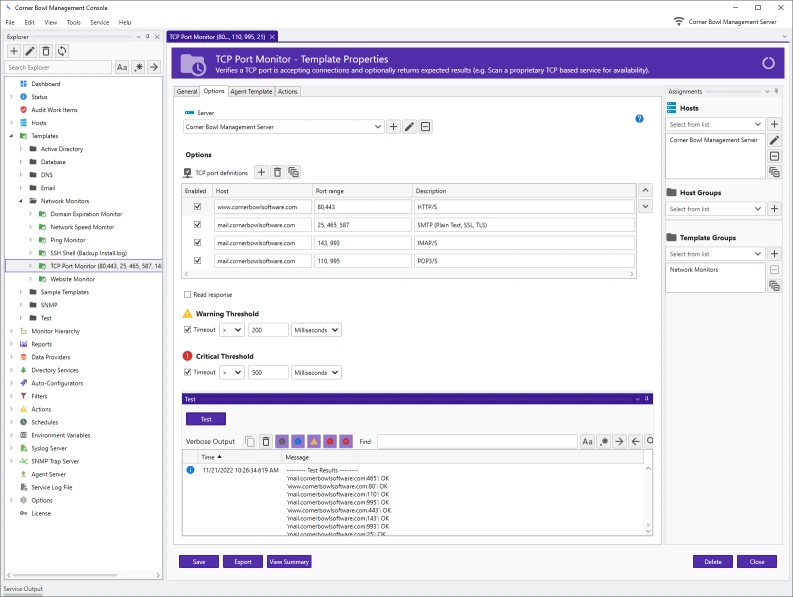Switch to the Agent Template tab

[251, 92]
